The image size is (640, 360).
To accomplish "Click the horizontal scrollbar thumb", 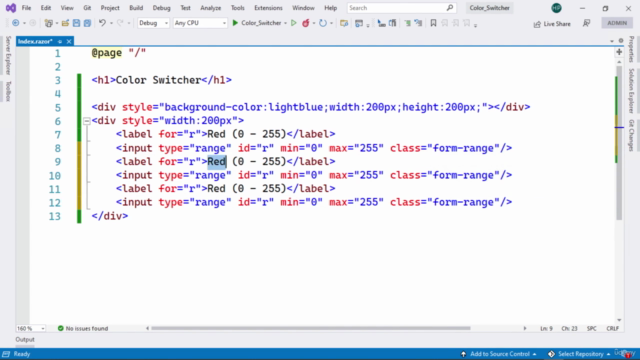I will (x=311, y=328).
